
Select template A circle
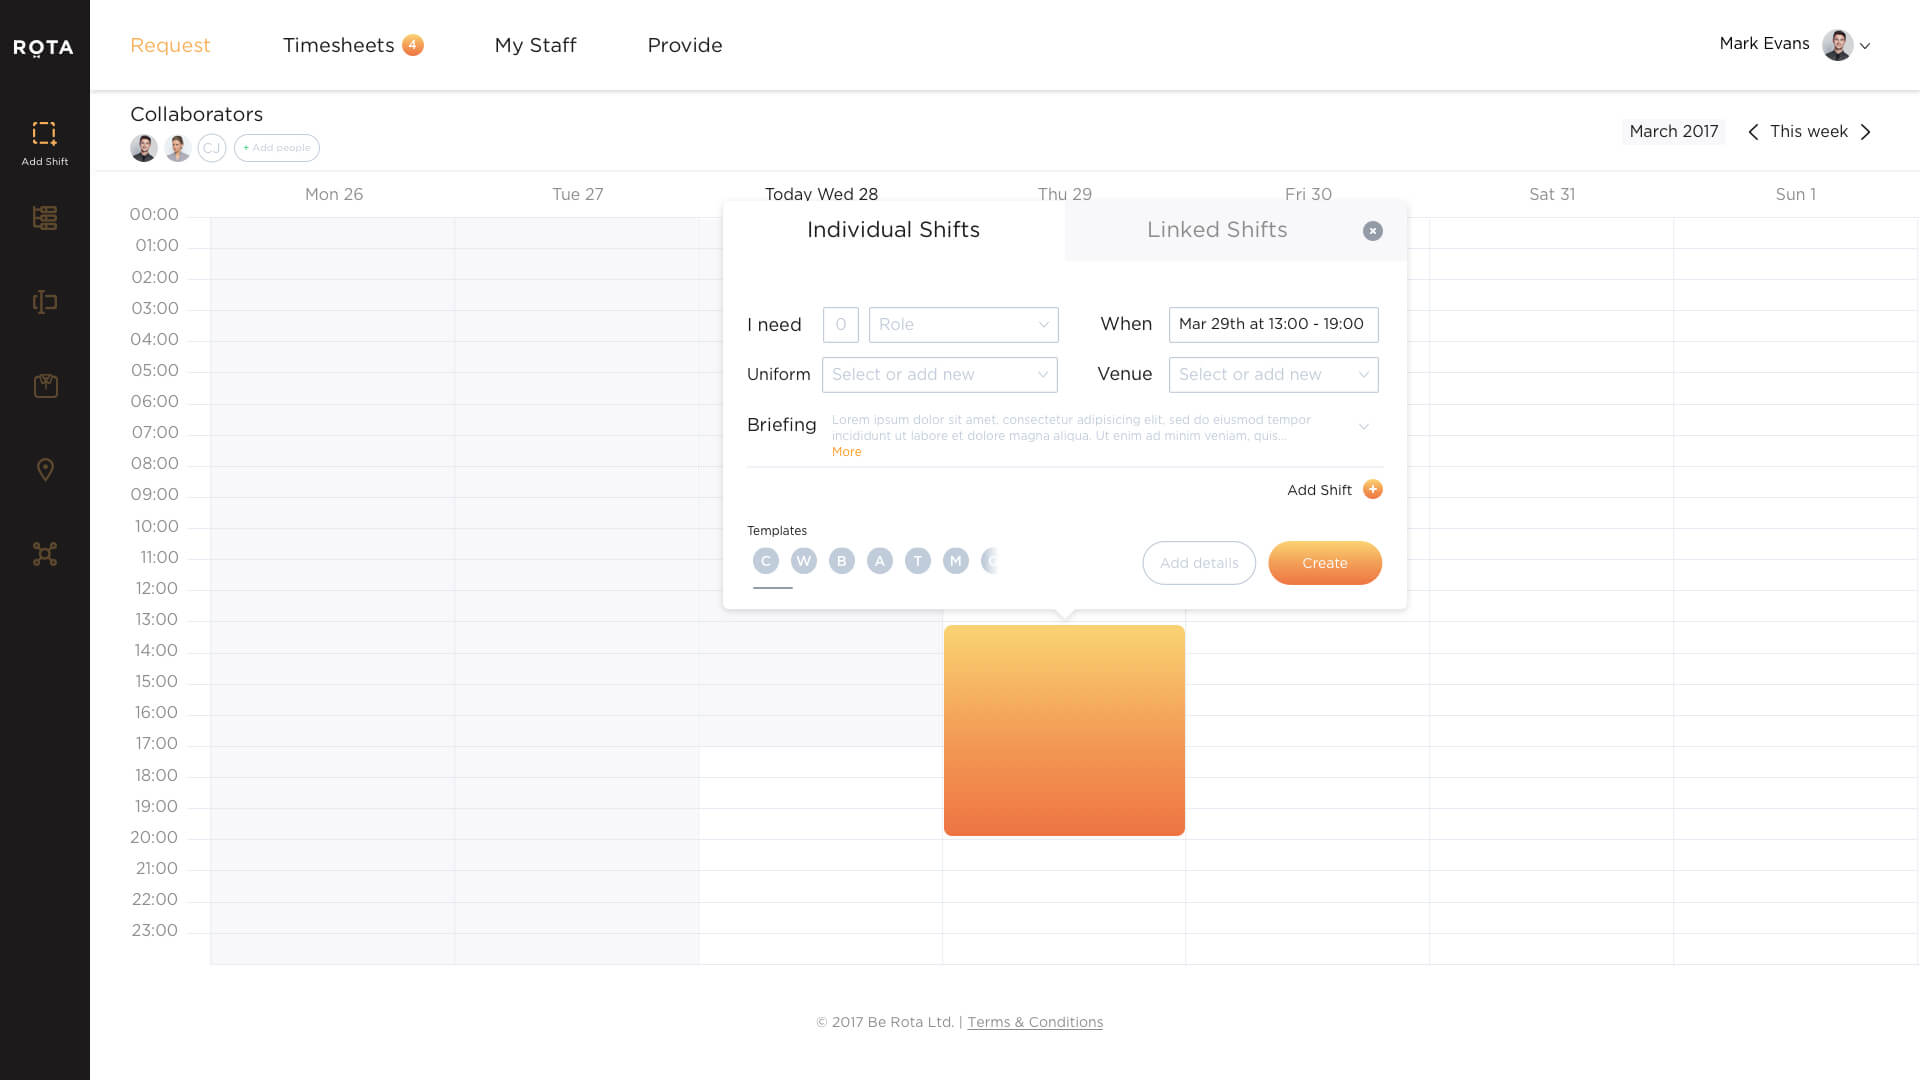880,561
